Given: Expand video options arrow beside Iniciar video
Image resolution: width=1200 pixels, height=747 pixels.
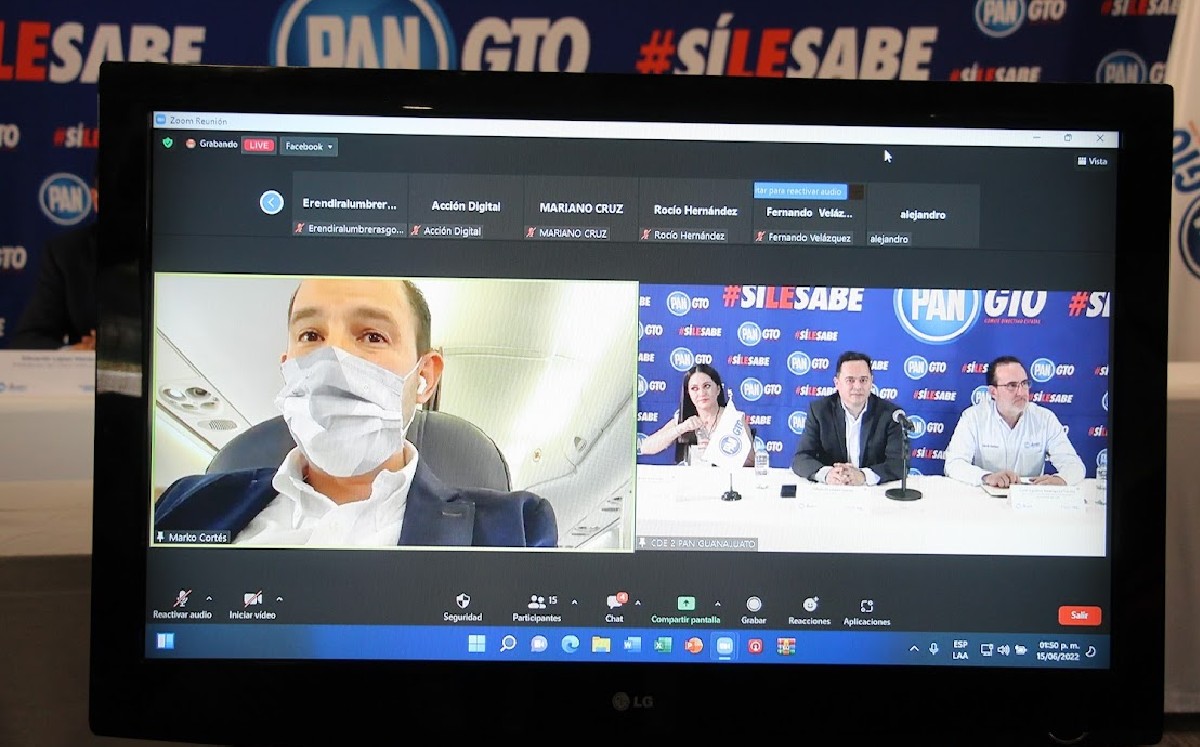Looking at the screenshot, I should point(279,599).
